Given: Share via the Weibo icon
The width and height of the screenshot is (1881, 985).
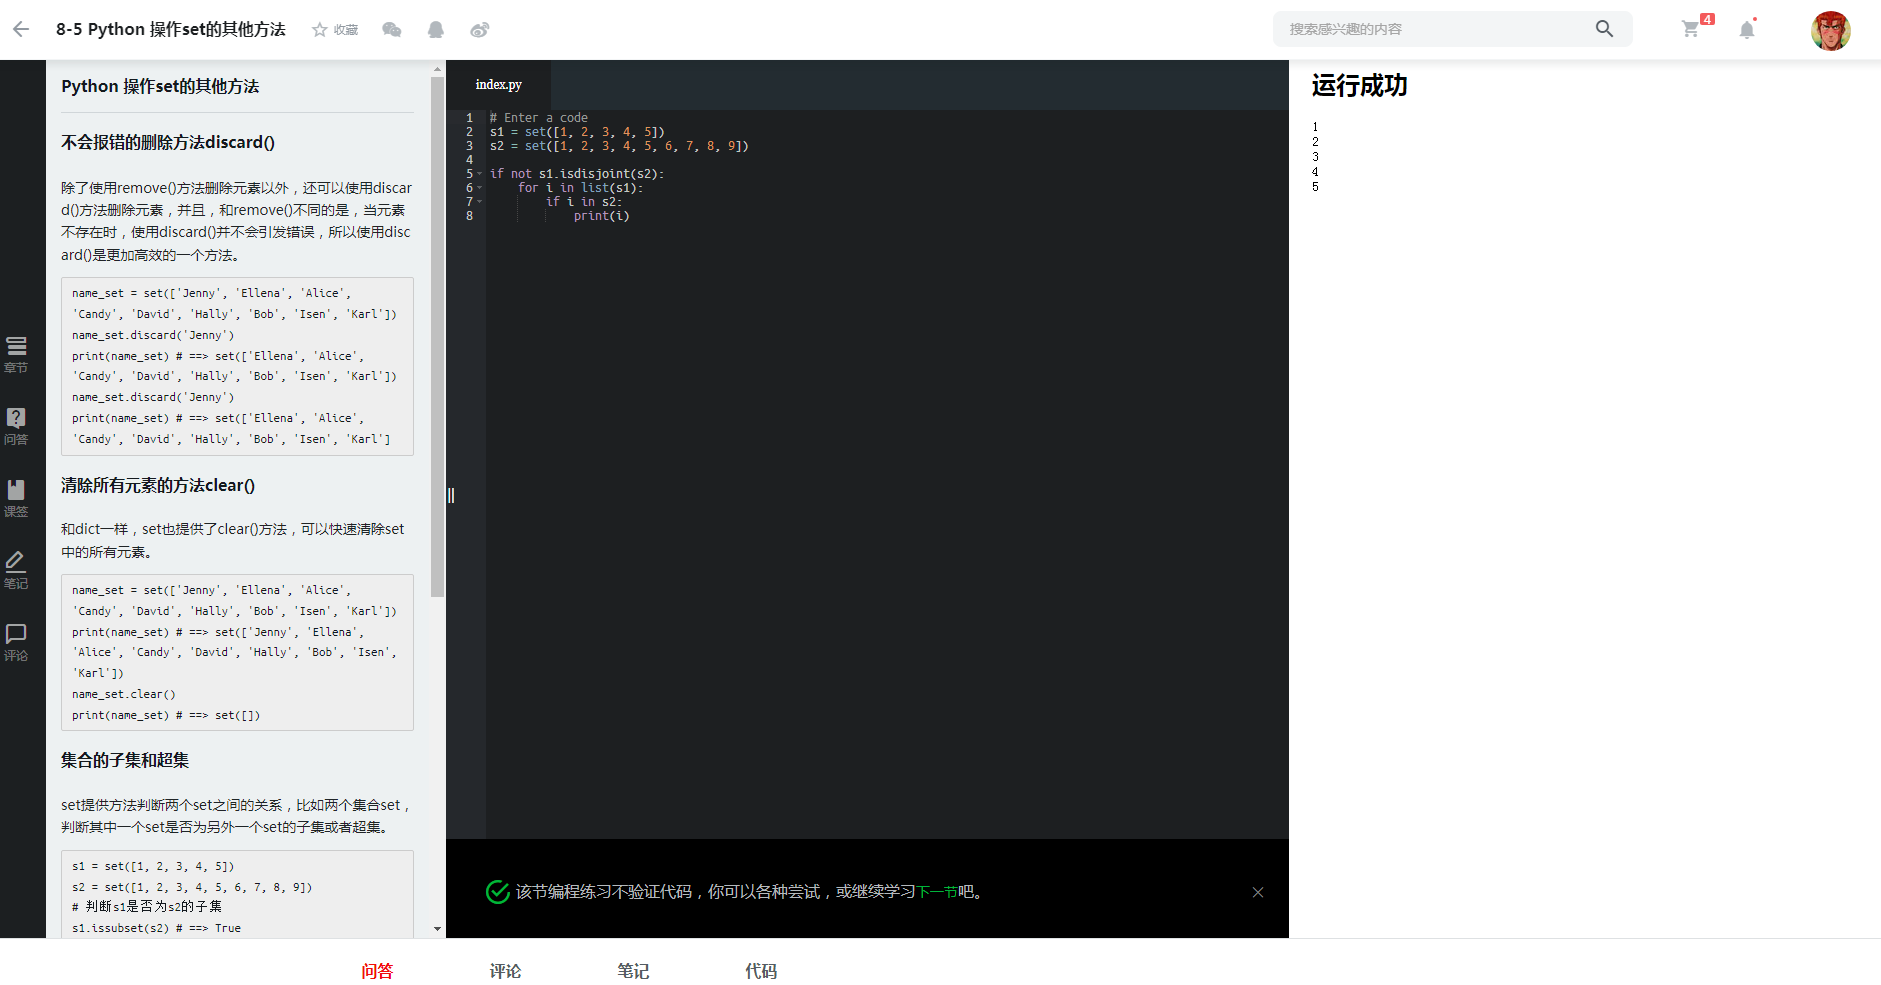Looking at the screenshot, I should 480,30.
